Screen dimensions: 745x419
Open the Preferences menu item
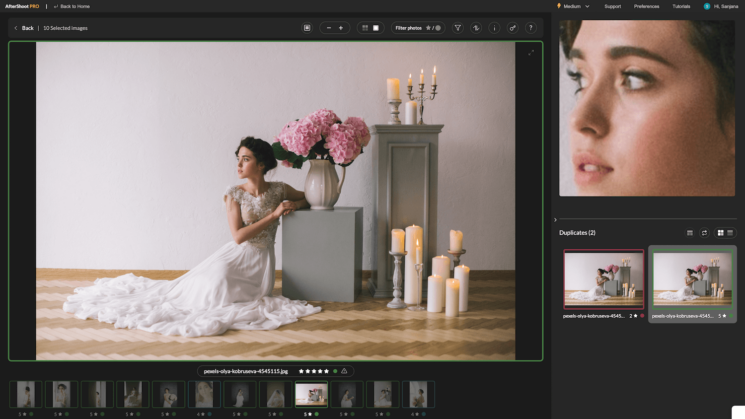(x=646, y=6)
